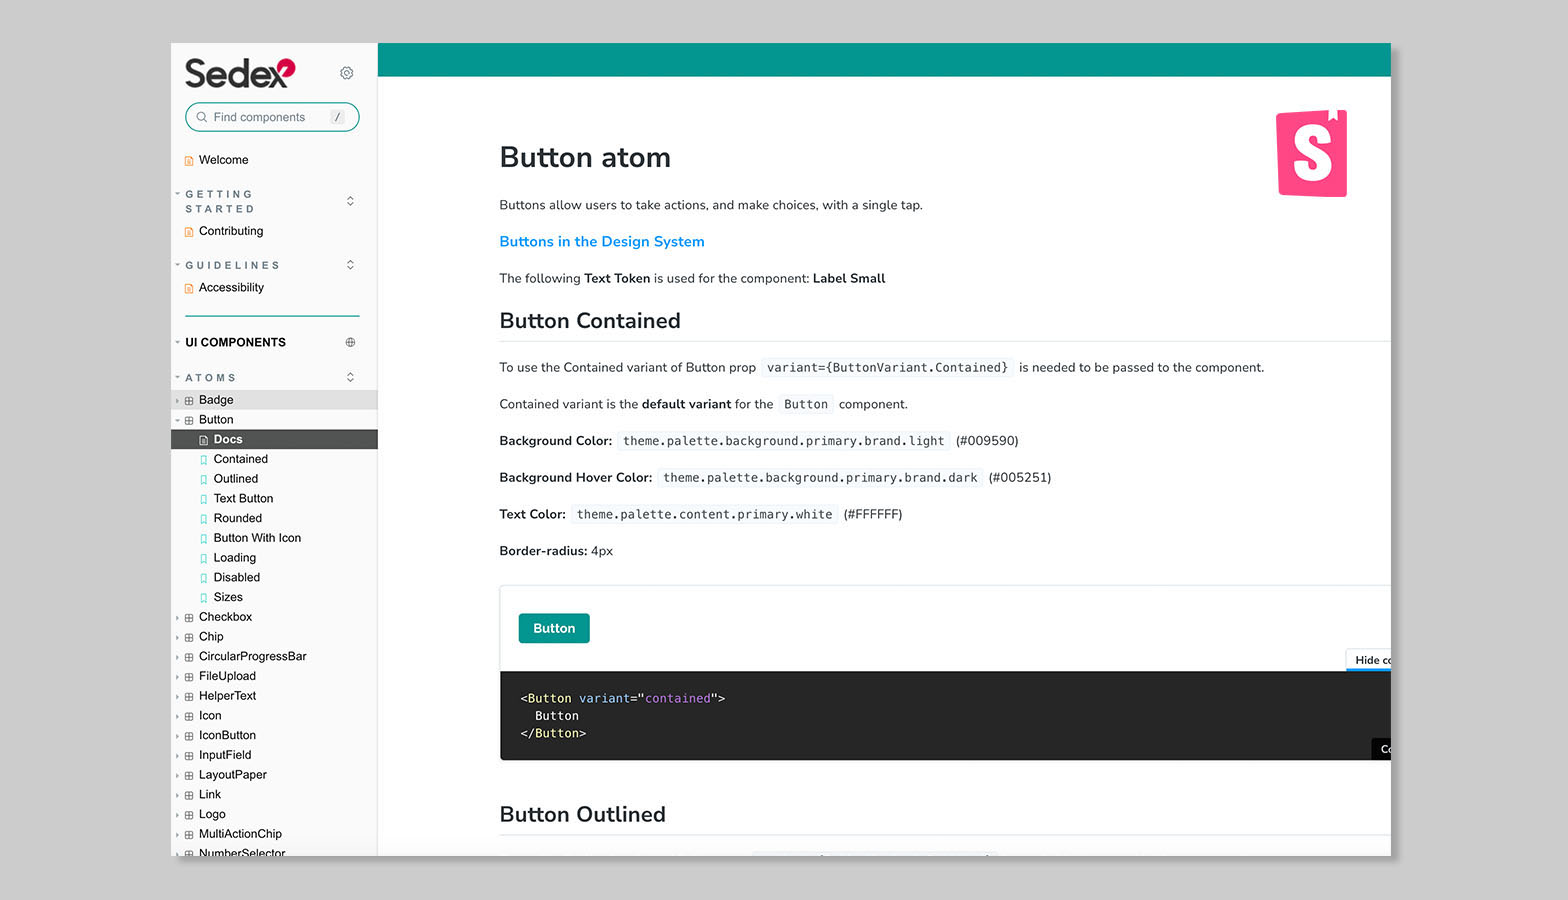Click the Badge component grid icon

click(189, 400)
